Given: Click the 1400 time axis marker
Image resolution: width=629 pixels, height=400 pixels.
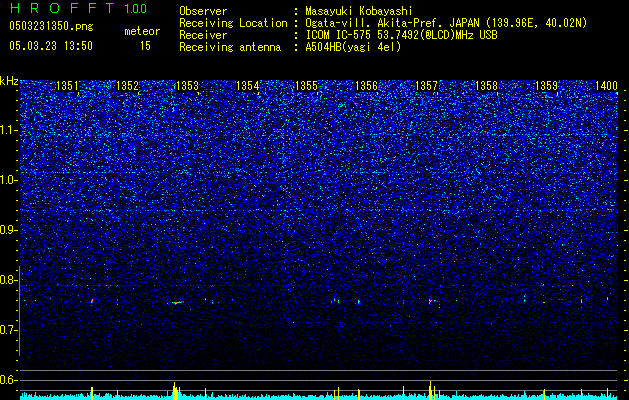Looking at the screenshot, I should click(606, 85).
